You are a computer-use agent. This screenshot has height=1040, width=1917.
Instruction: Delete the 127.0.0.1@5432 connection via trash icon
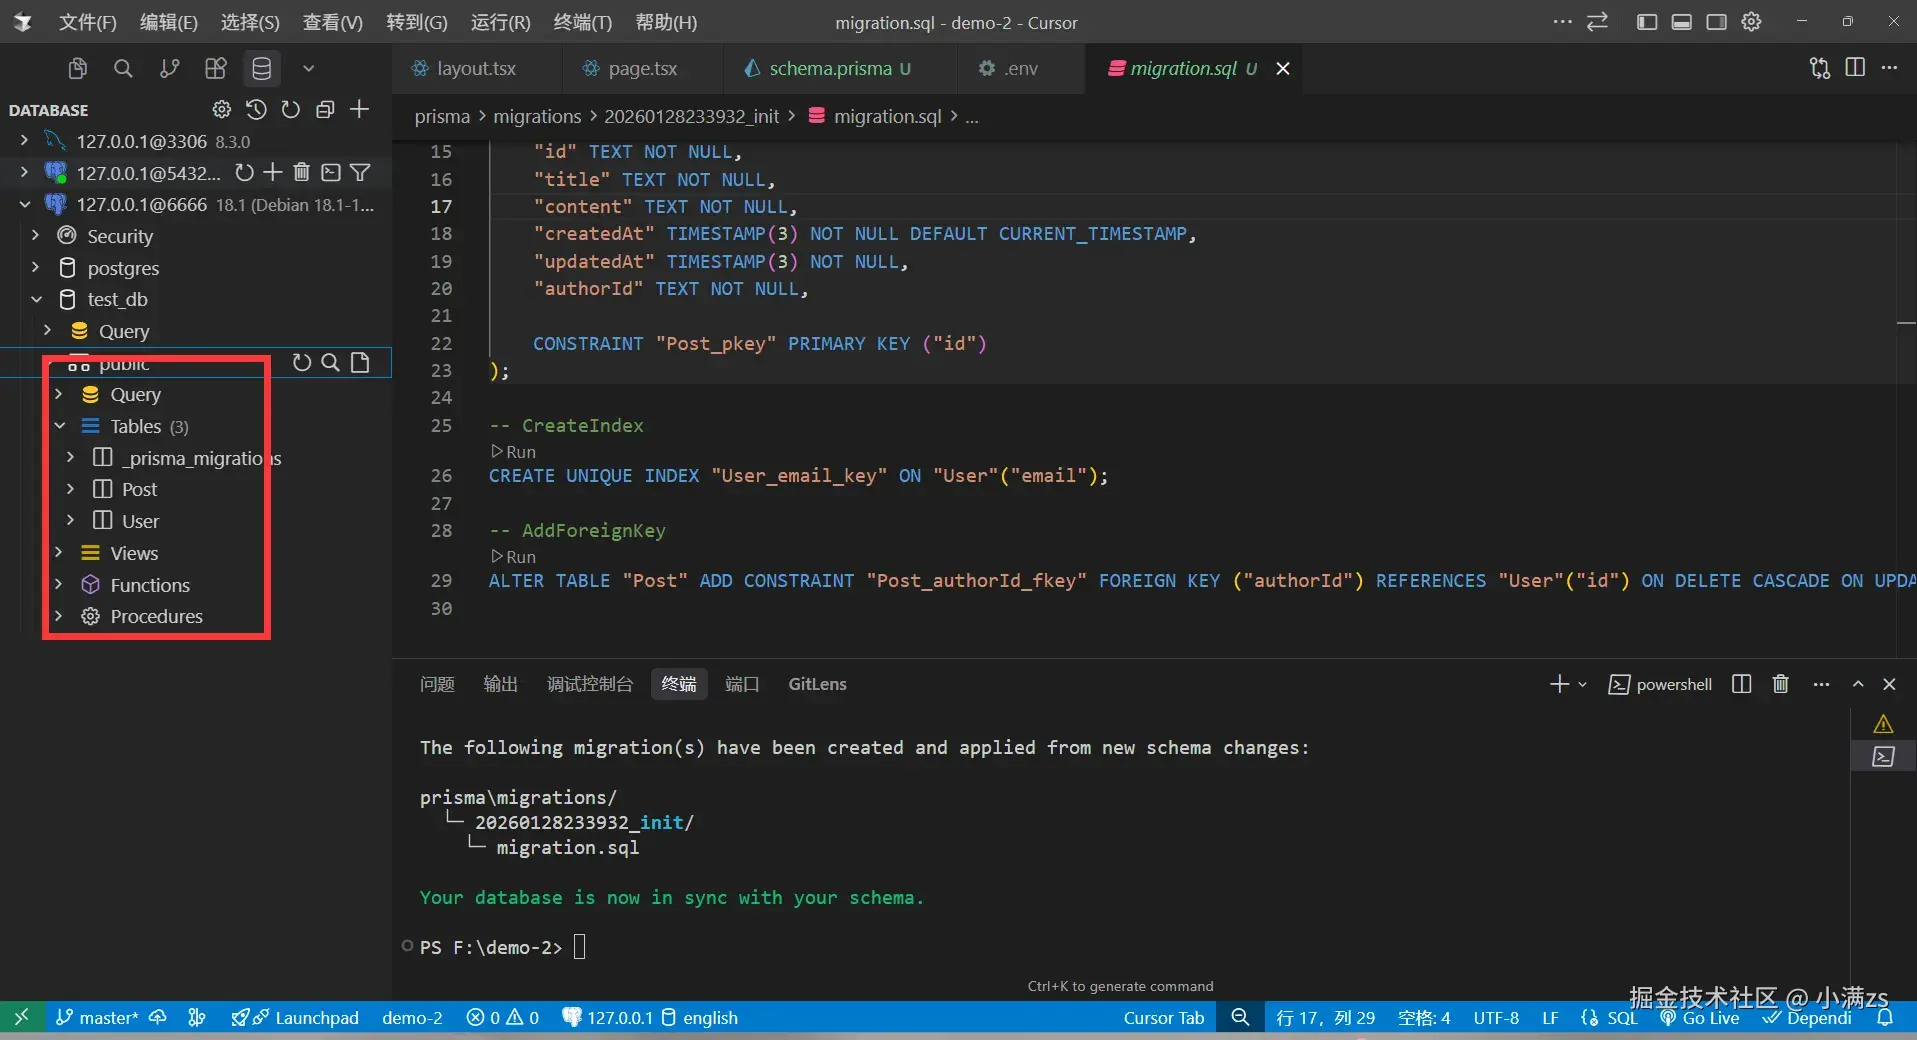click(x=301, y=173)
